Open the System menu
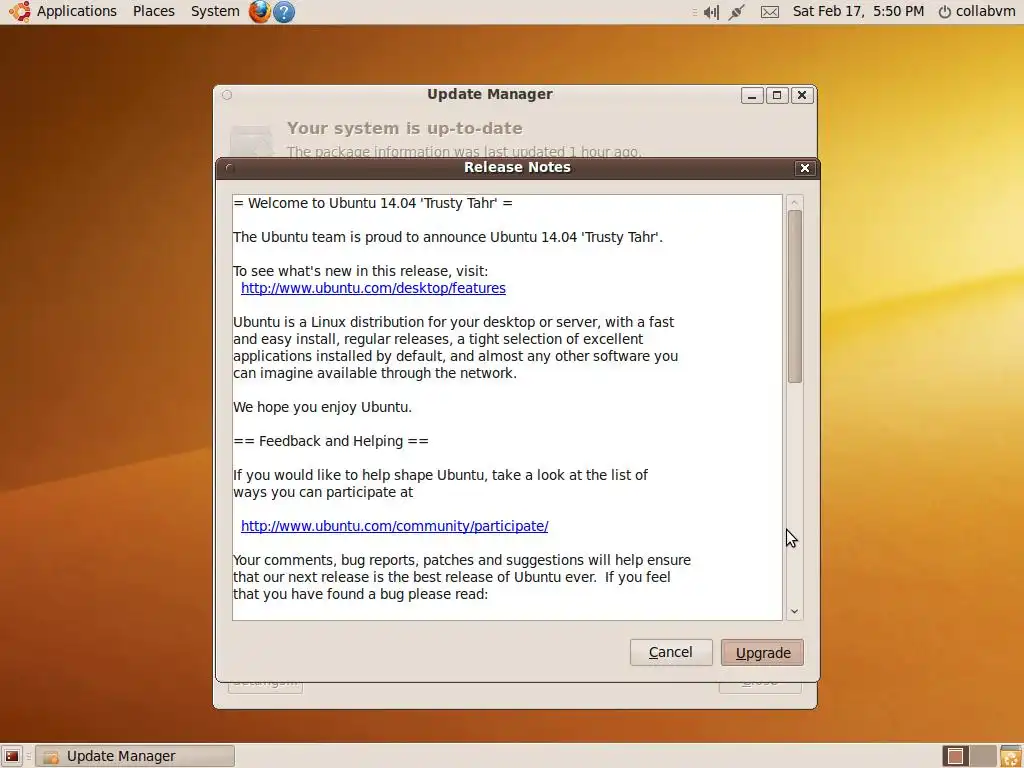This screenshot has width=1024, height=768. click(215, 11)
